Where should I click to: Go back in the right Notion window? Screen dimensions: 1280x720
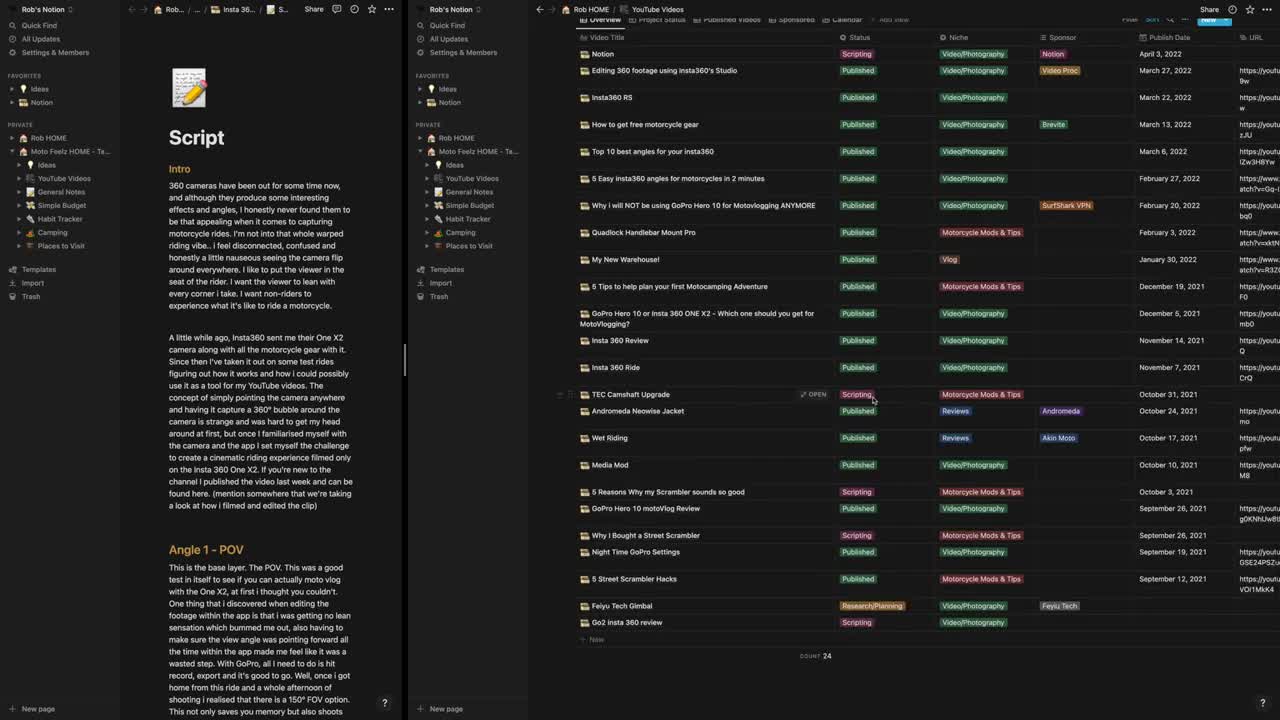540,9
